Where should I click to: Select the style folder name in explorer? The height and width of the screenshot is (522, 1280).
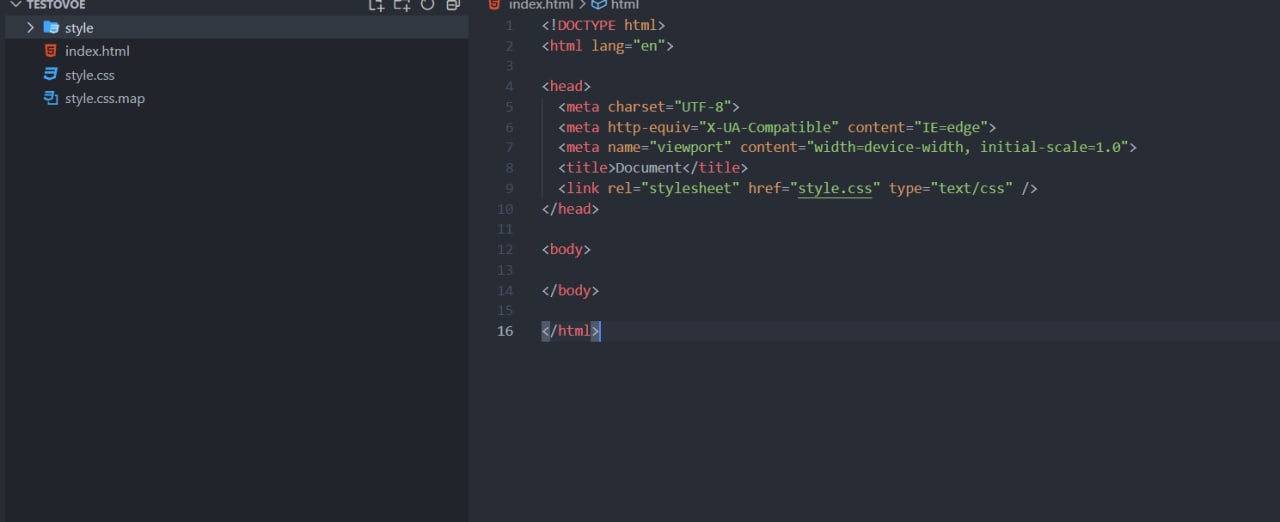pyautogui.click(x=79, y=28)
